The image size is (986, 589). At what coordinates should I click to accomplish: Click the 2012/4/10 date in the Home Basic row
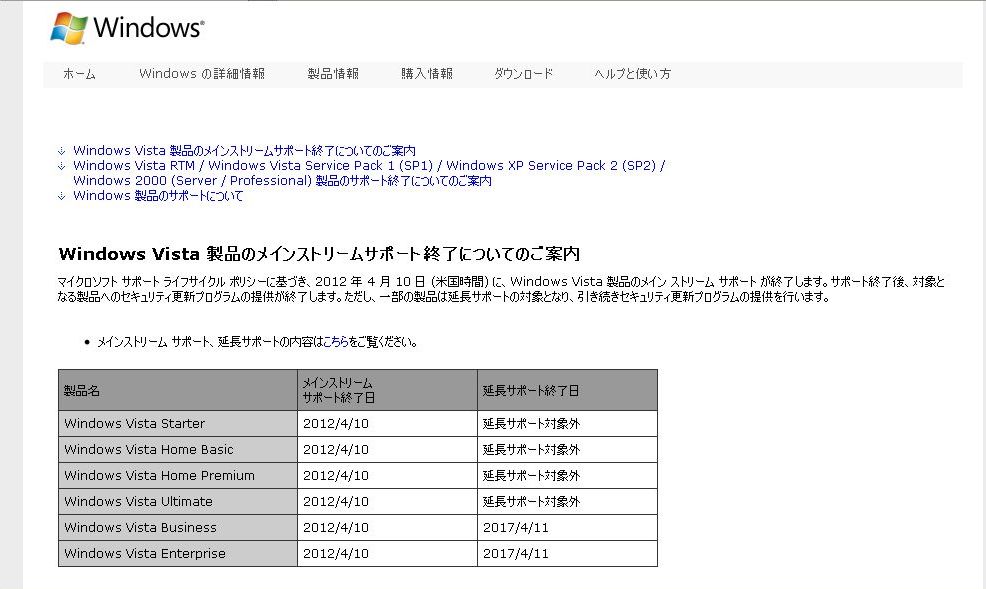[336, 450]
